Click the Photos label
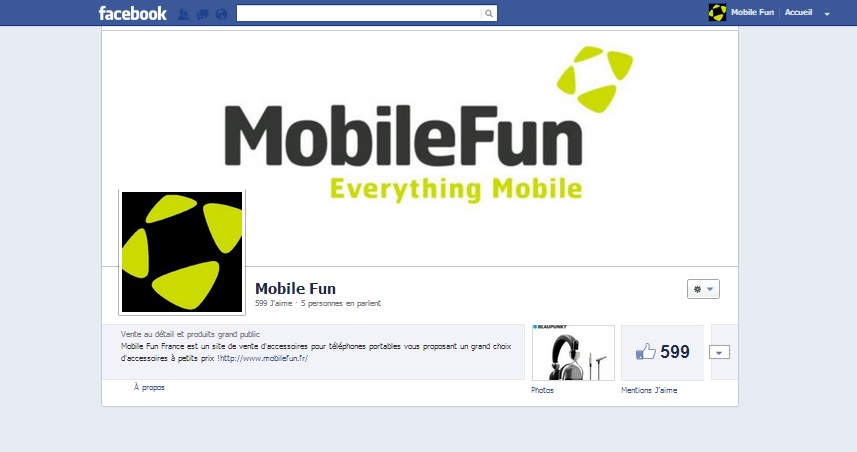 542,390
